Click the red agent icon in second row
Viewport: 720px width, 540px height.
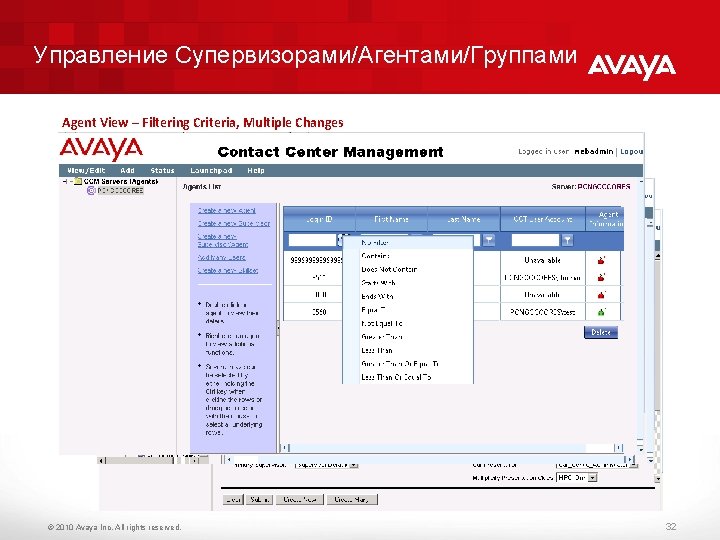click(602, 277)
